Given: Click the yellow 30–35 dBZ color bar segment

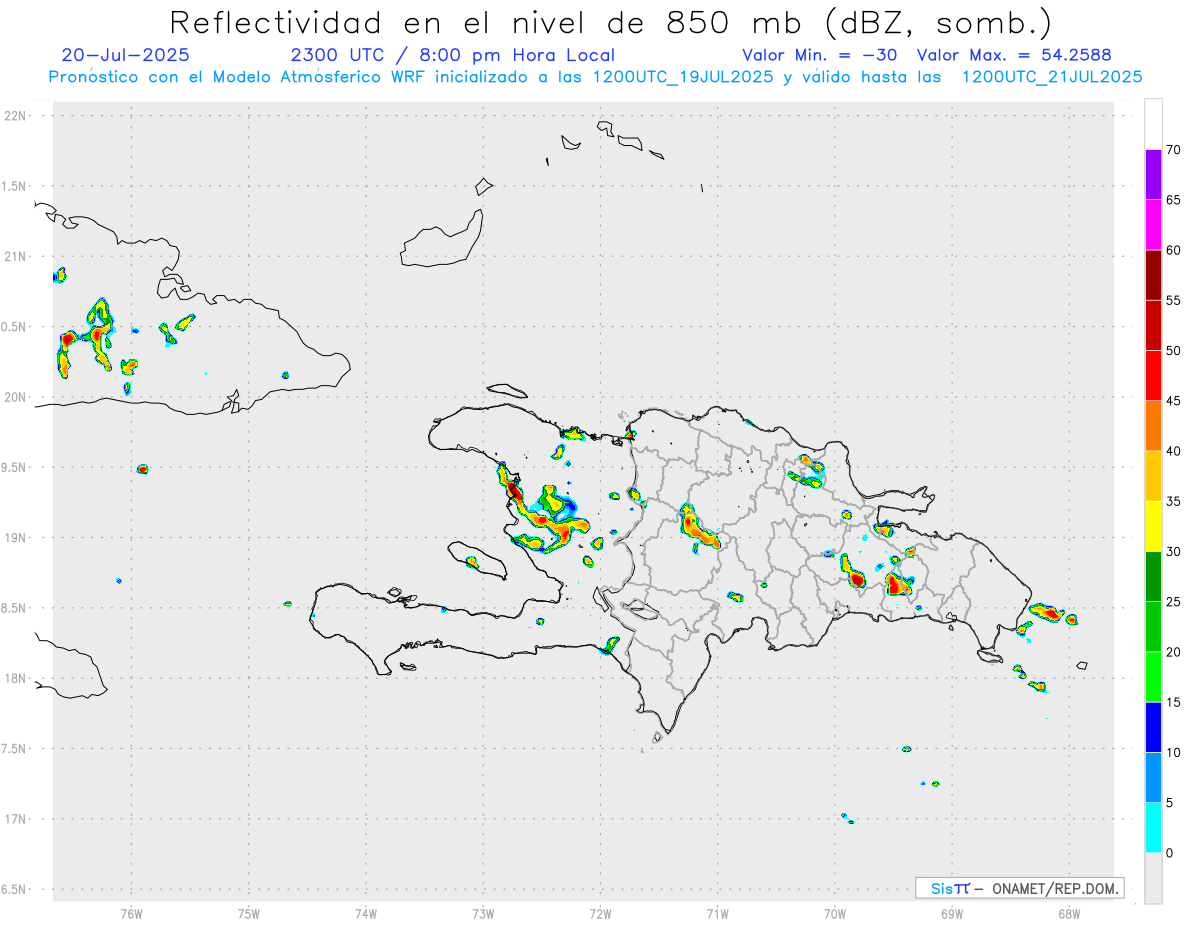Looking at the screenshot, I should (x=1153, y=526).
